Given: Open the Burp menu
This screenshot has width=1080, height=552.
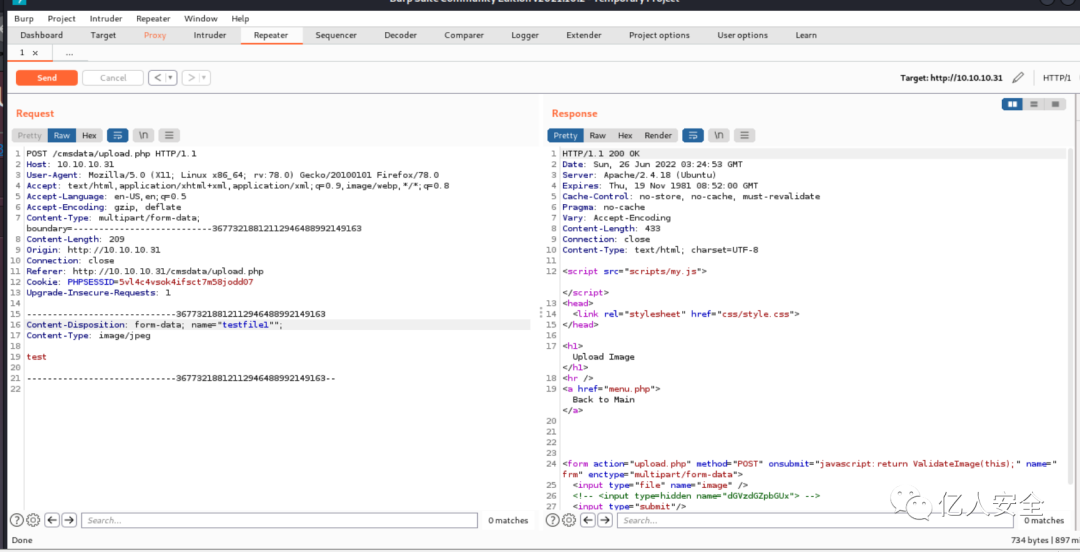Looking at the screenshot, I should pyautogui.click(x=23, y=19).
